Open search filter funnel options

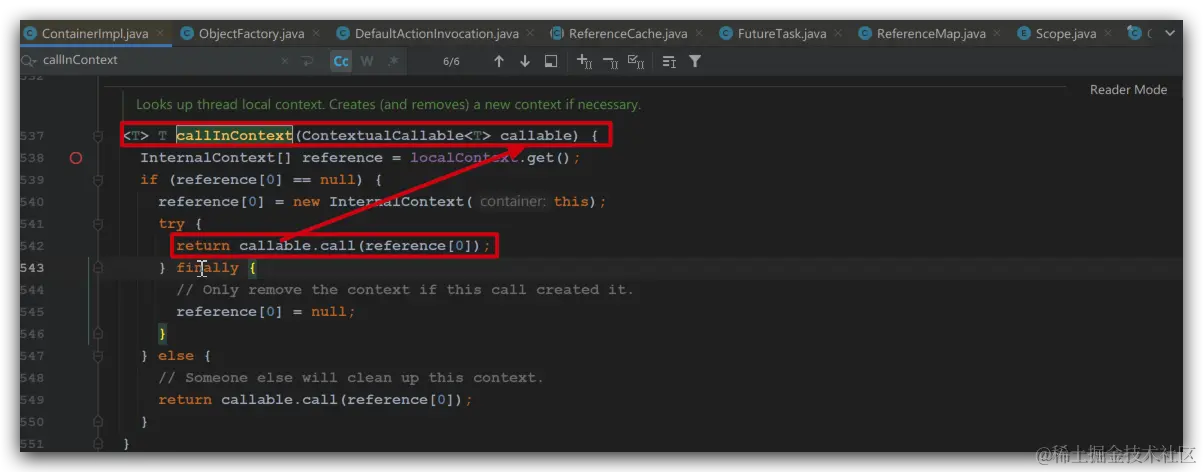pos(695,61)
